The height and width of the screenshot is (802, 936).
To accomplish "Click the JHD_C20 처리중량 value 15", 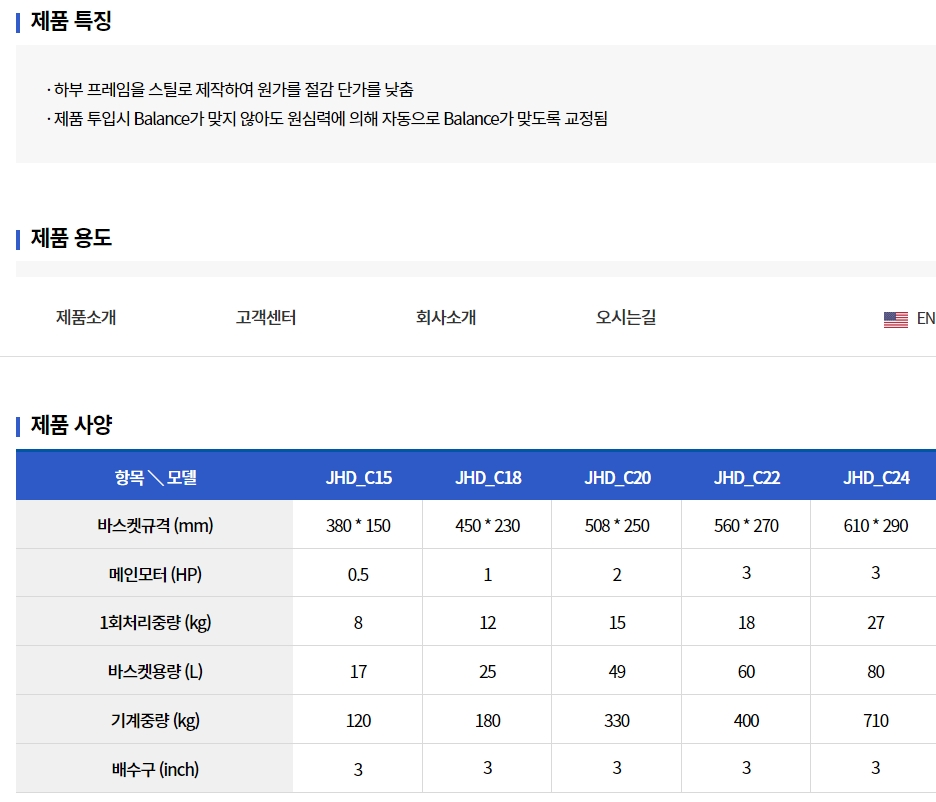I will point(617,622).
